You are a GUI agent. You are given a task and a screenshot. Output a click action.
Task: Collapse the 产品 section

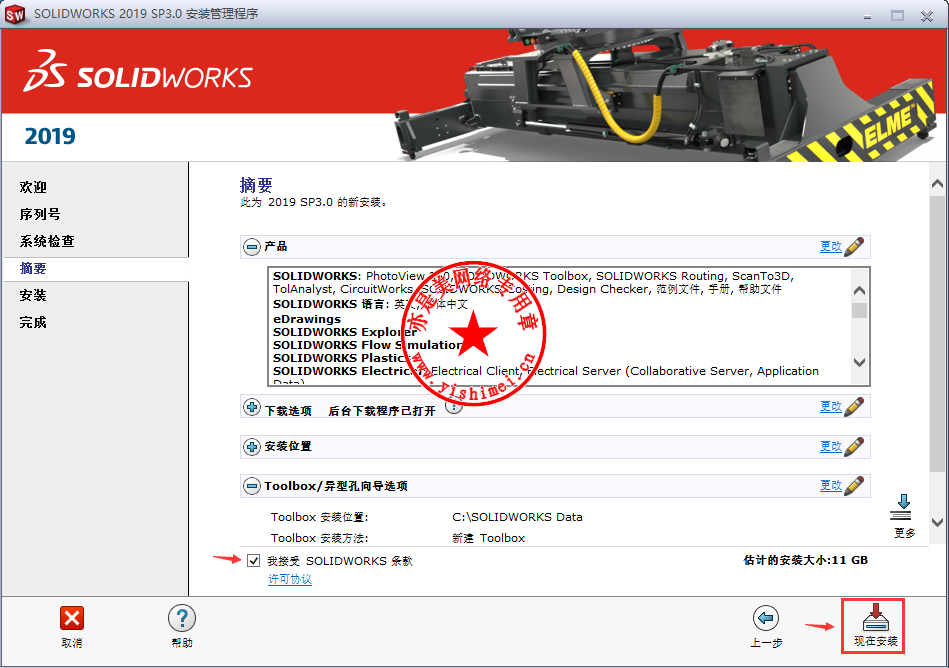(x=252, y=247)
